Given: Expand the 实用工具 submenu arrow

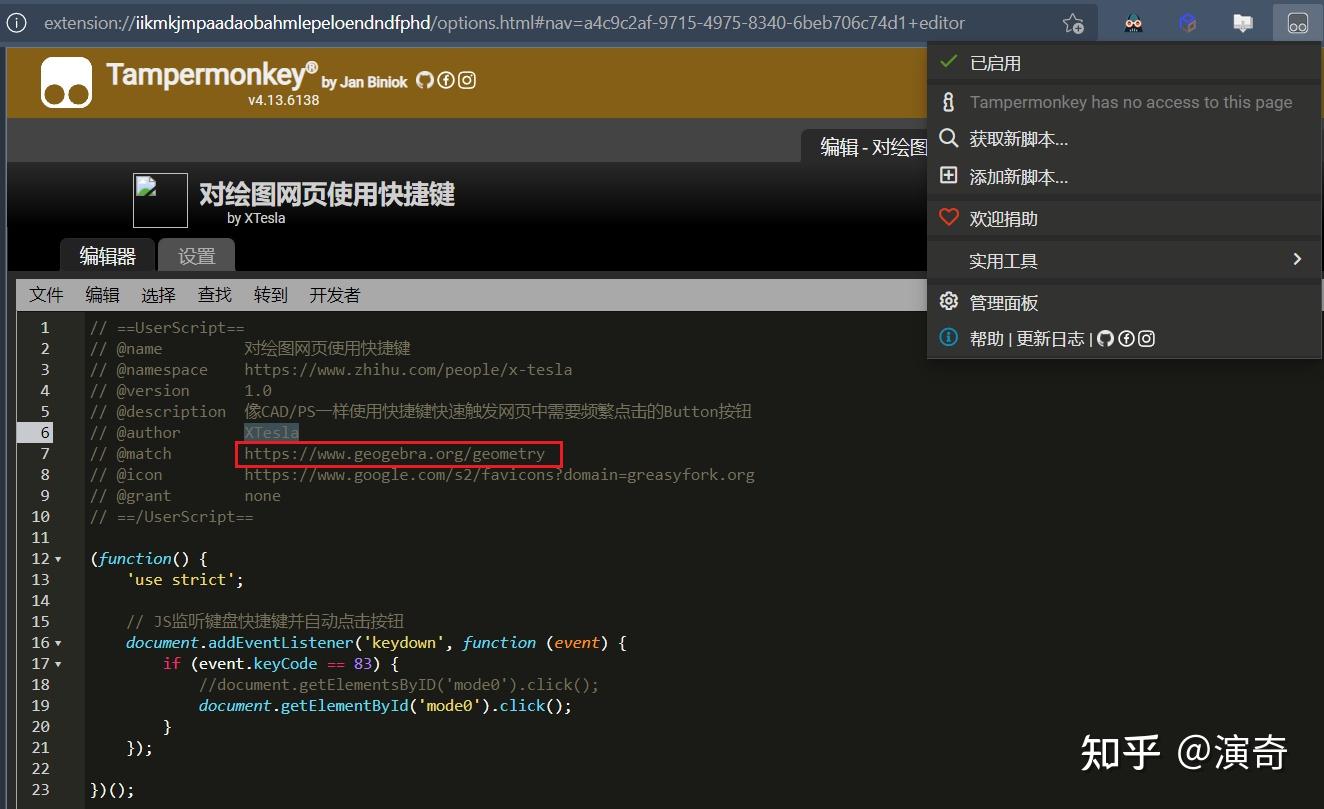Looking at the screenshot, I should [1297, 260].
